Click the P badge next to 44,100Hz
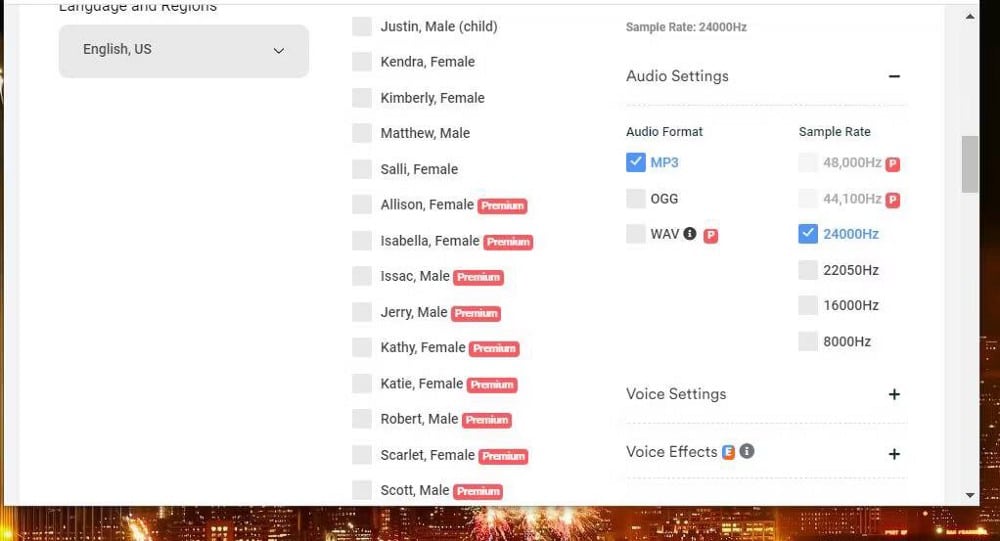The height and width of the screenshot is (541, 1000). point(893,200)
